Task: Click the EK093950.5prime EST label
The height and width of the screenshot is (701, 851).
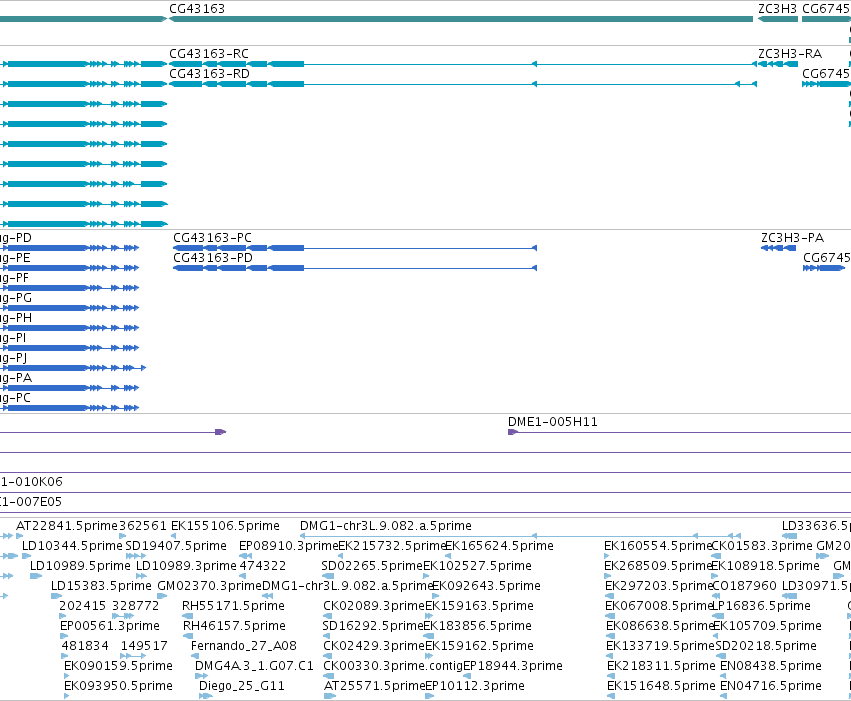Action: 118,686
